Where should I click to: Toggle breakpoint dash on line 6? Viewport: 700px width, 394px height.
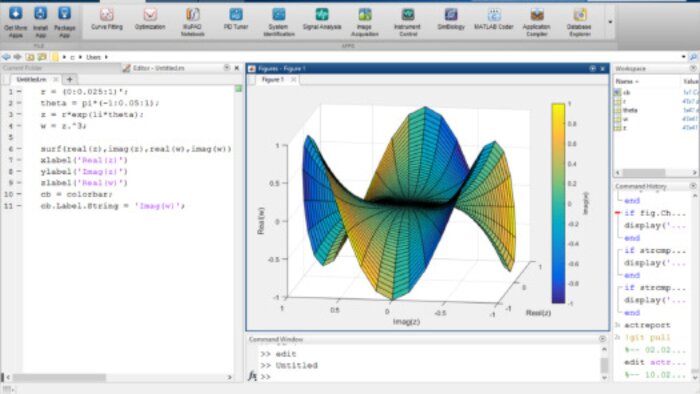19,149
